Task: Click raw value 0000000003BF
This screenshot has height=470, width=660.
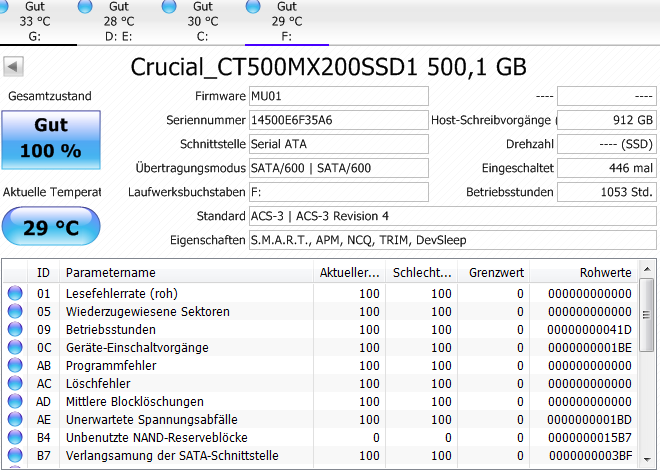Action: point(590,456)
